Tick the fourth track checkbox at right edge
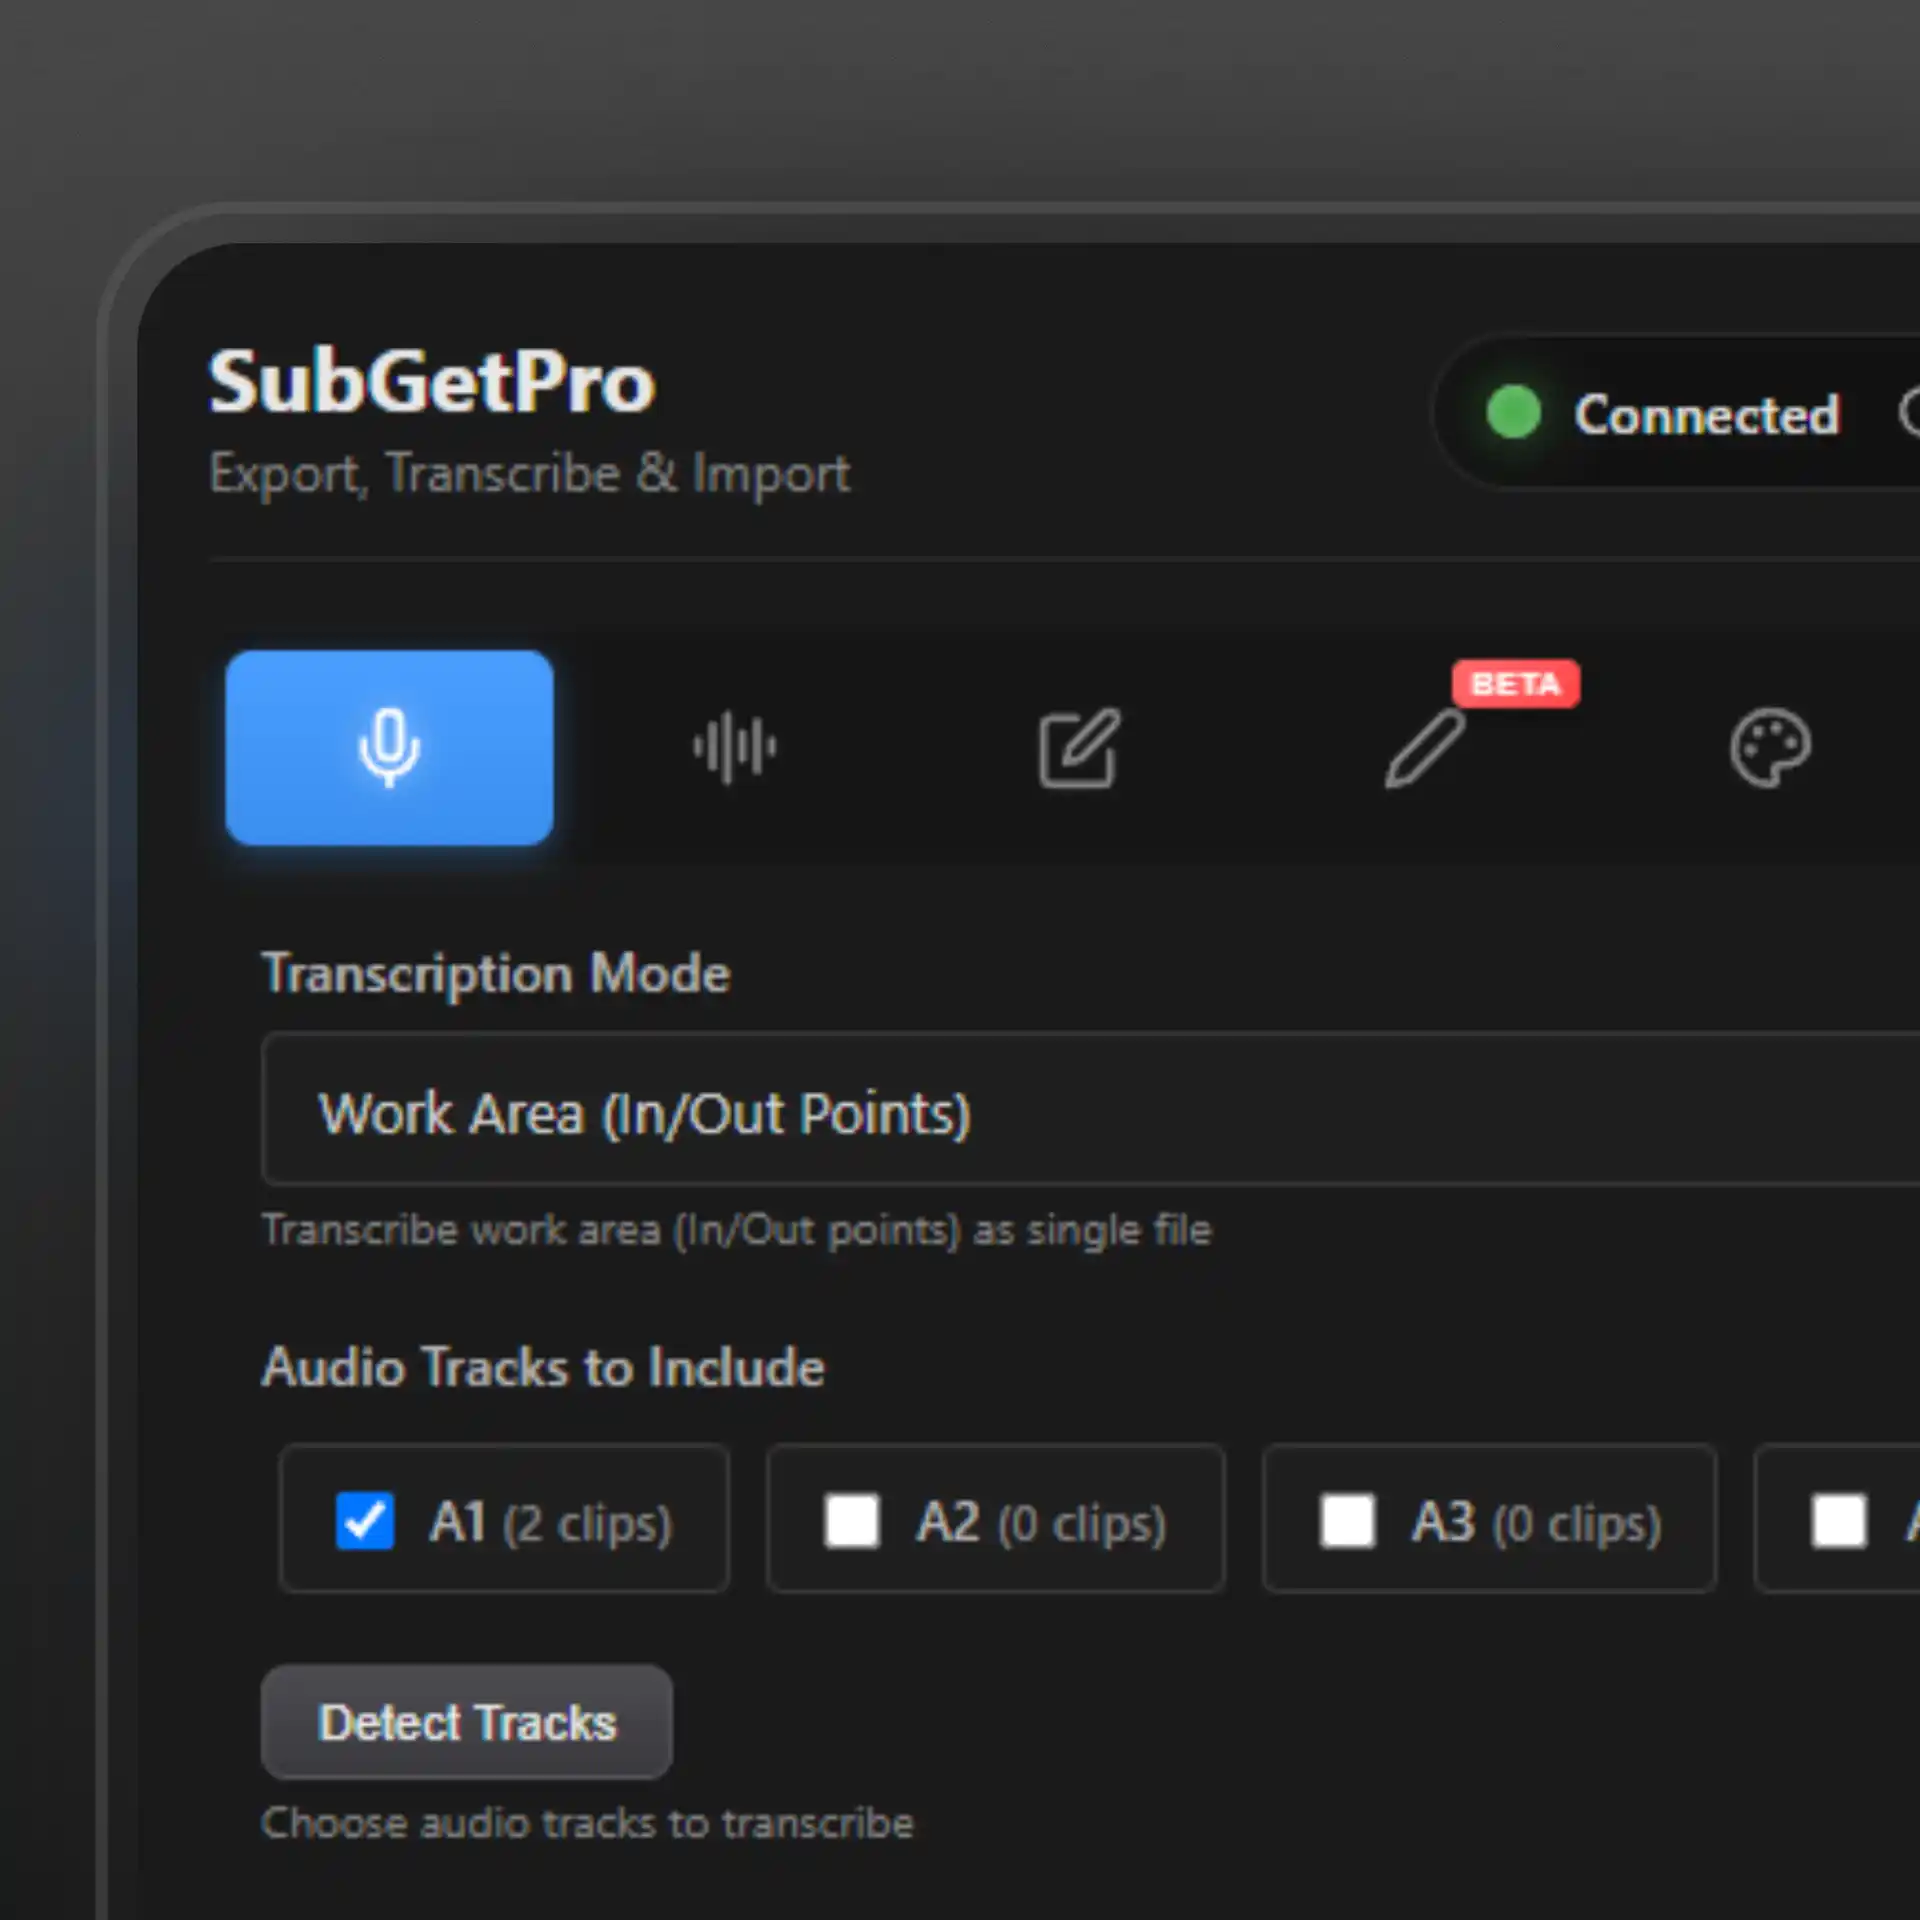The image size is (1920, 1920). [1839, 1521]
